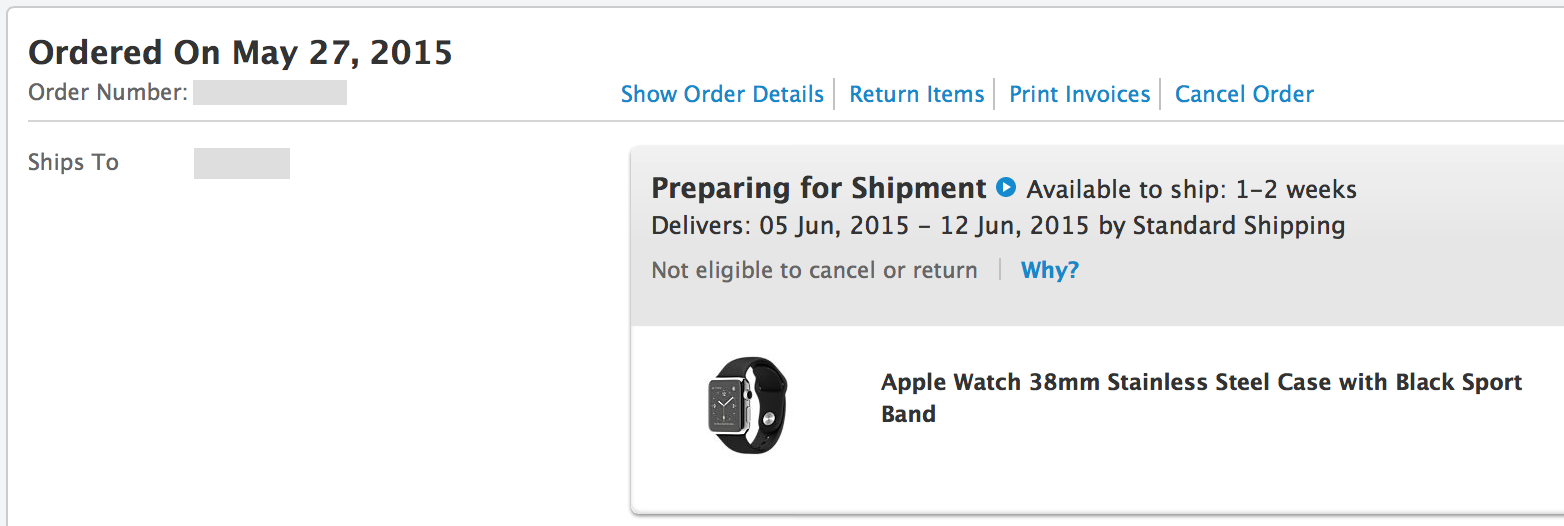Click the Apple Watch product thumbnail
1564x526 pixels.
tap(748, 405)
